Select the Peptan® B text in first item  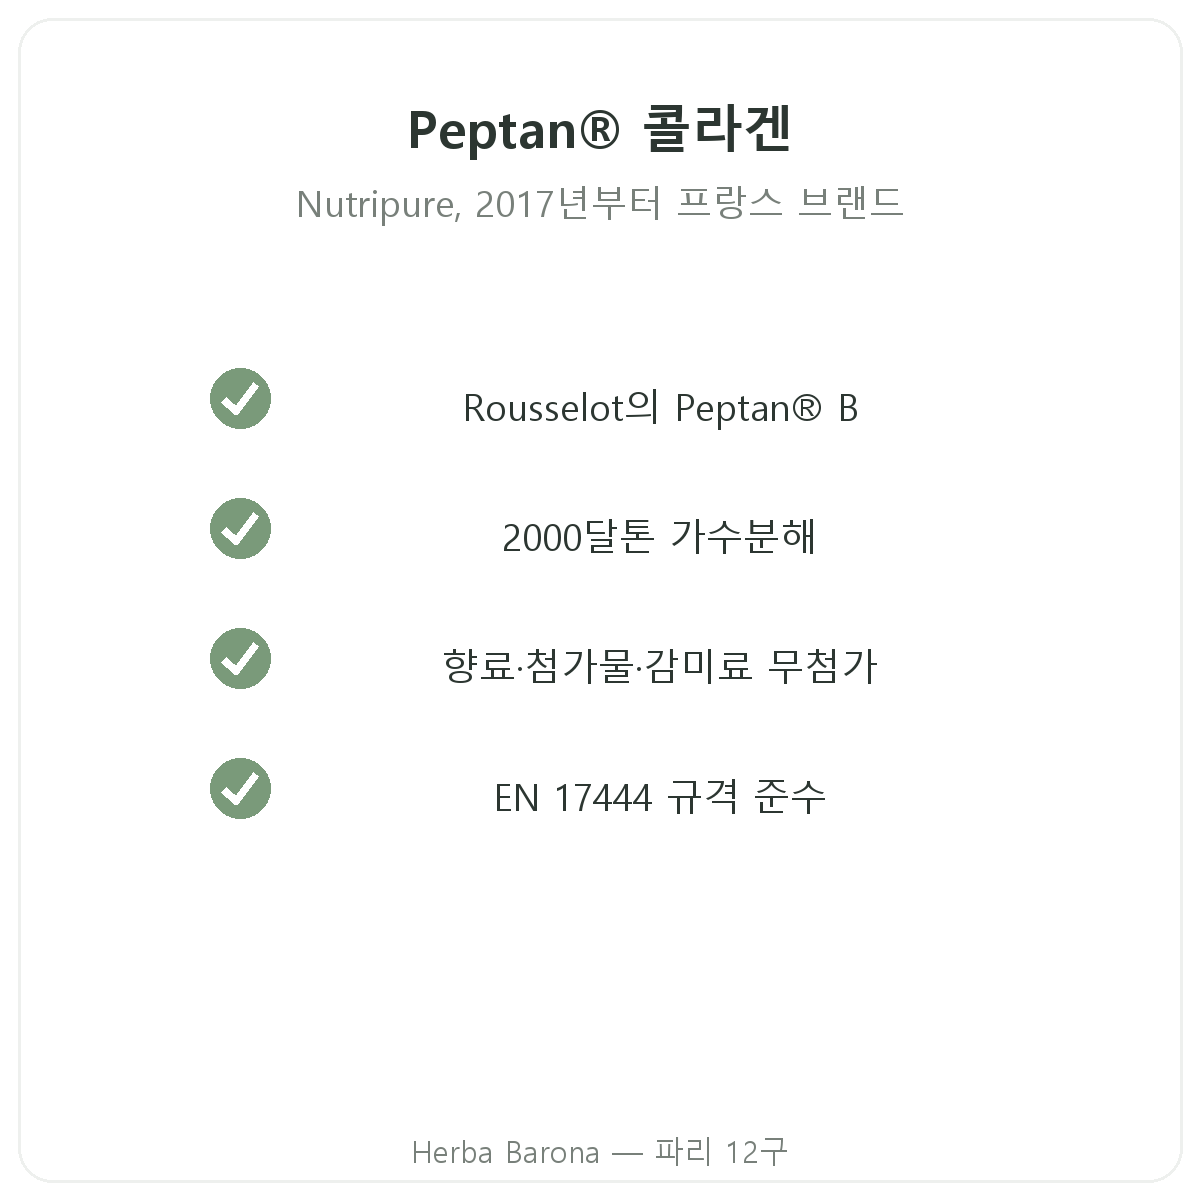click(x=766, y=408)
